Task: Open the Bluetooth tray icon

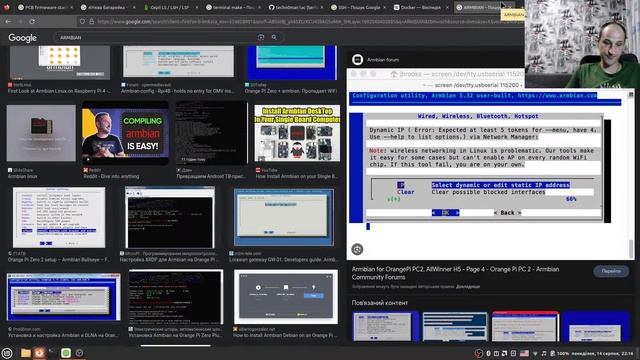Action: 488,353
